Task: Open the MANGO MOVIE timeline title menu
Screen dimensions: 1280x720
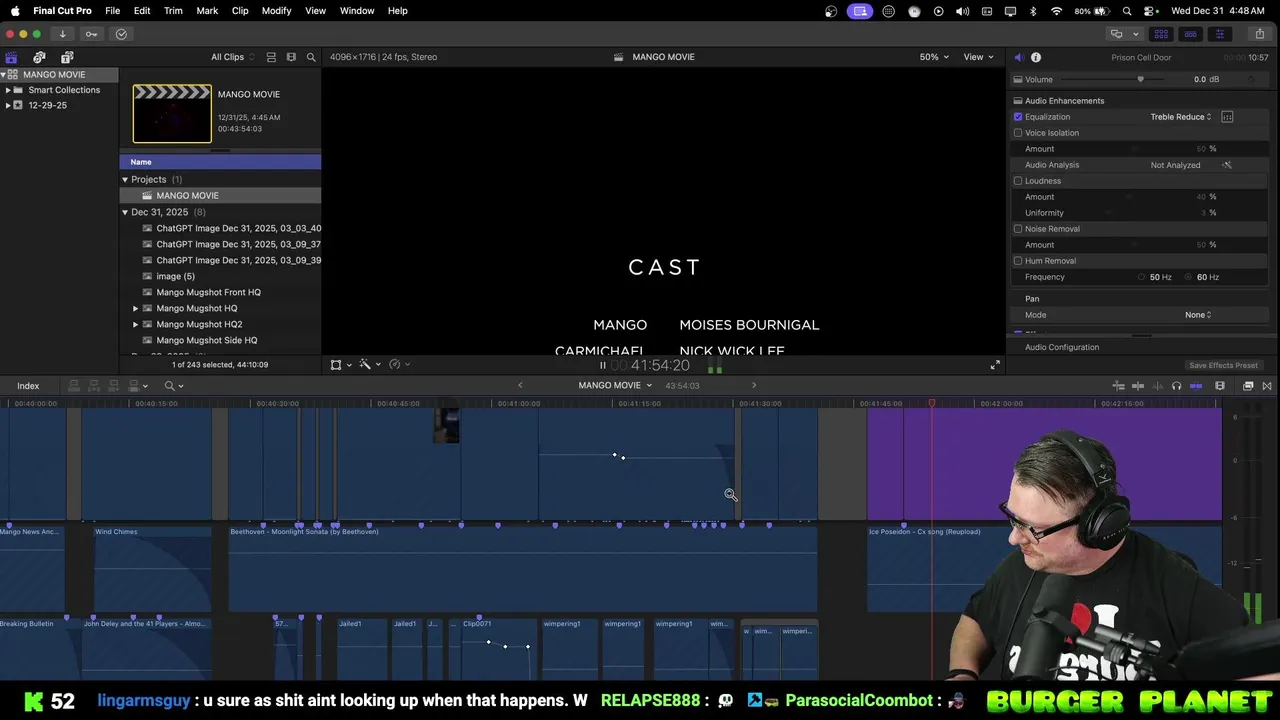Action: [x=615, y=385]
